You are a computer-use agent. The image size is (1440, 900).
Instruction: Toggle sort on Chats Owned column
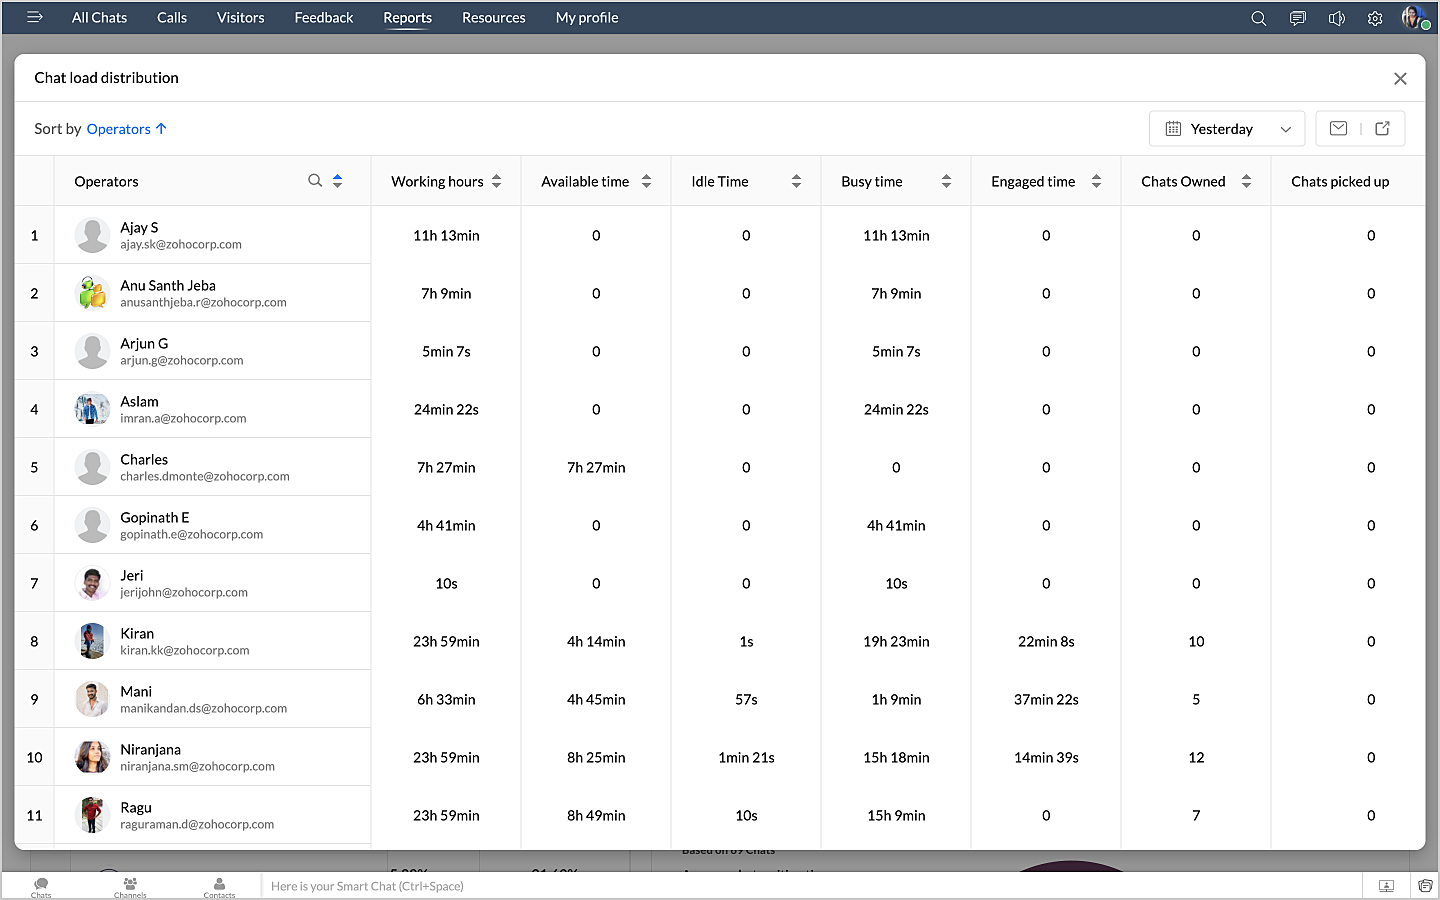pyautogui.click(x=1246, y=181)
